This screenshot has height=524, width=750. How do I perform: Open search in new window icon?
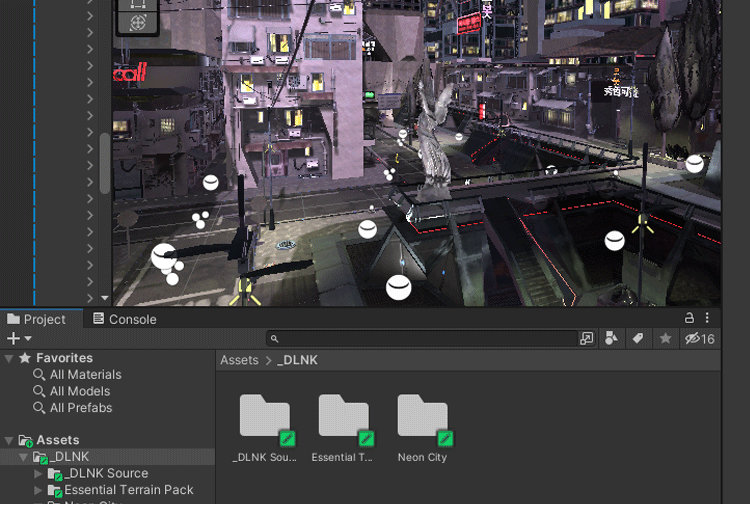click(587, 339)
